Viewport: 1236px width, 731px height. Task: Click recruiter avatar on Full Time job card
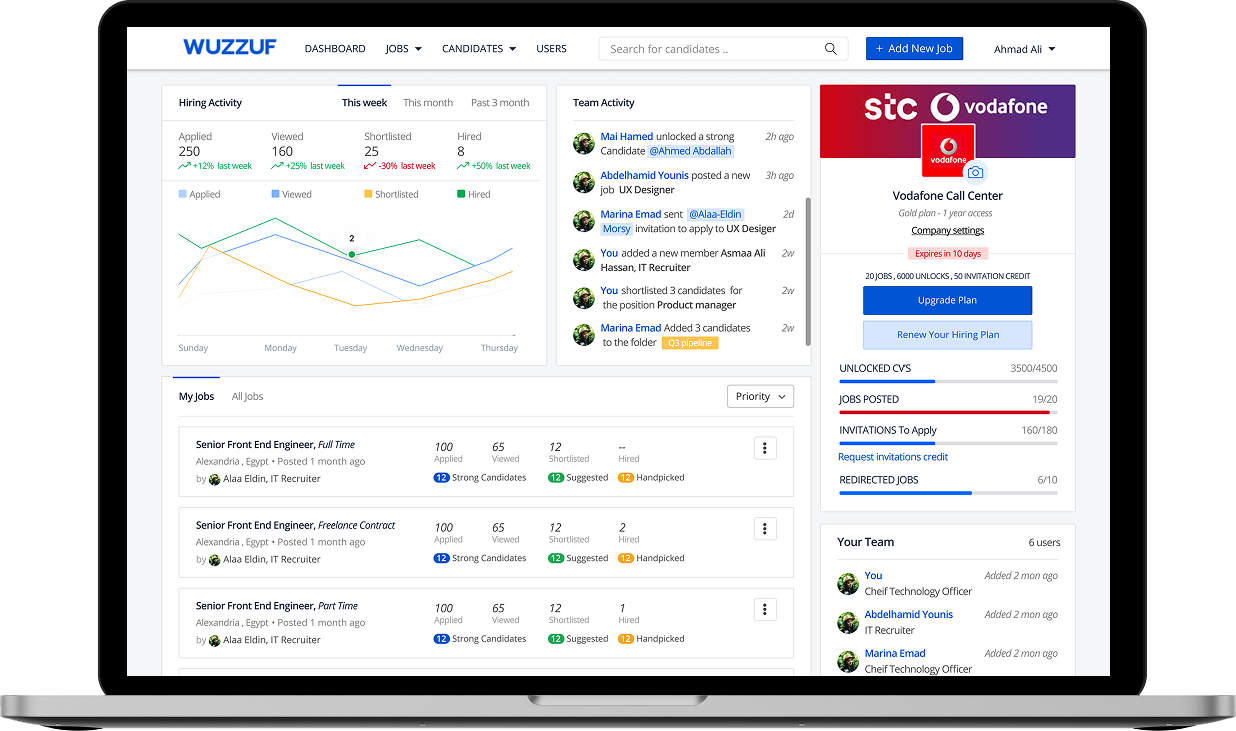(214, 479)
